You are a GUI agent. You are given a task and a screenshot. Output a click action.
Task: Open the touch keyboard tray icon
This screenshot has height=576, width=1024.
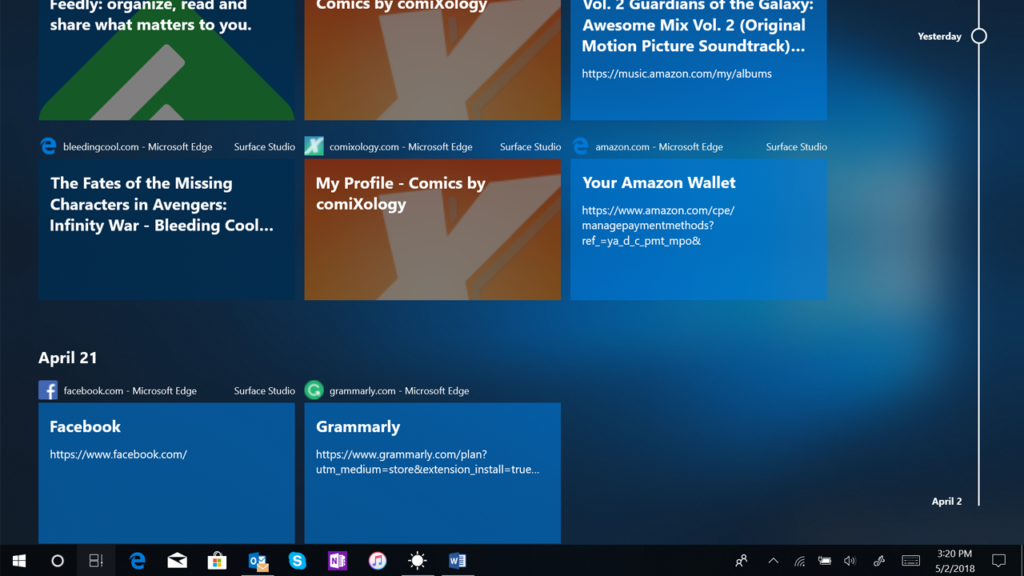[910, 560]
